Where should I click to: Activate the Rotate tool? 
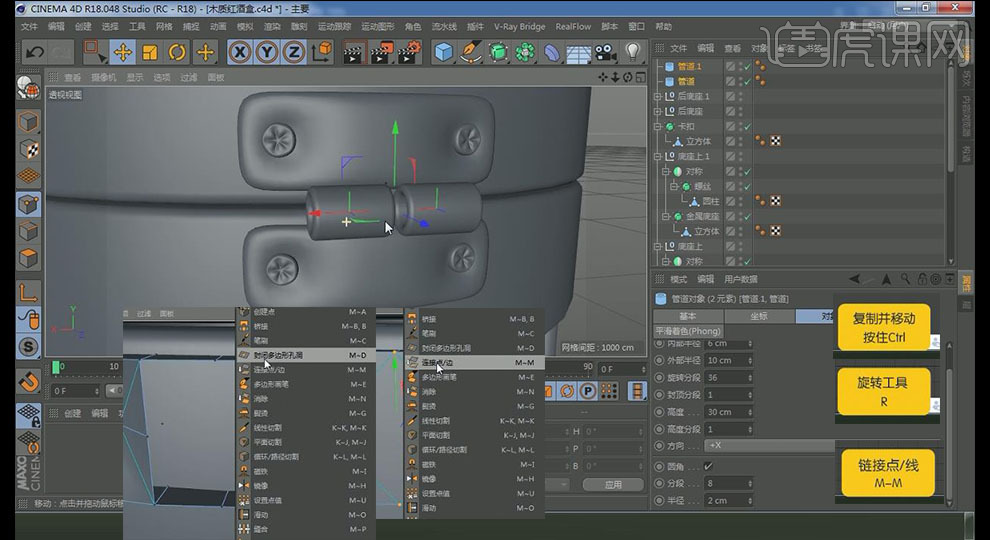click(177, 52)
